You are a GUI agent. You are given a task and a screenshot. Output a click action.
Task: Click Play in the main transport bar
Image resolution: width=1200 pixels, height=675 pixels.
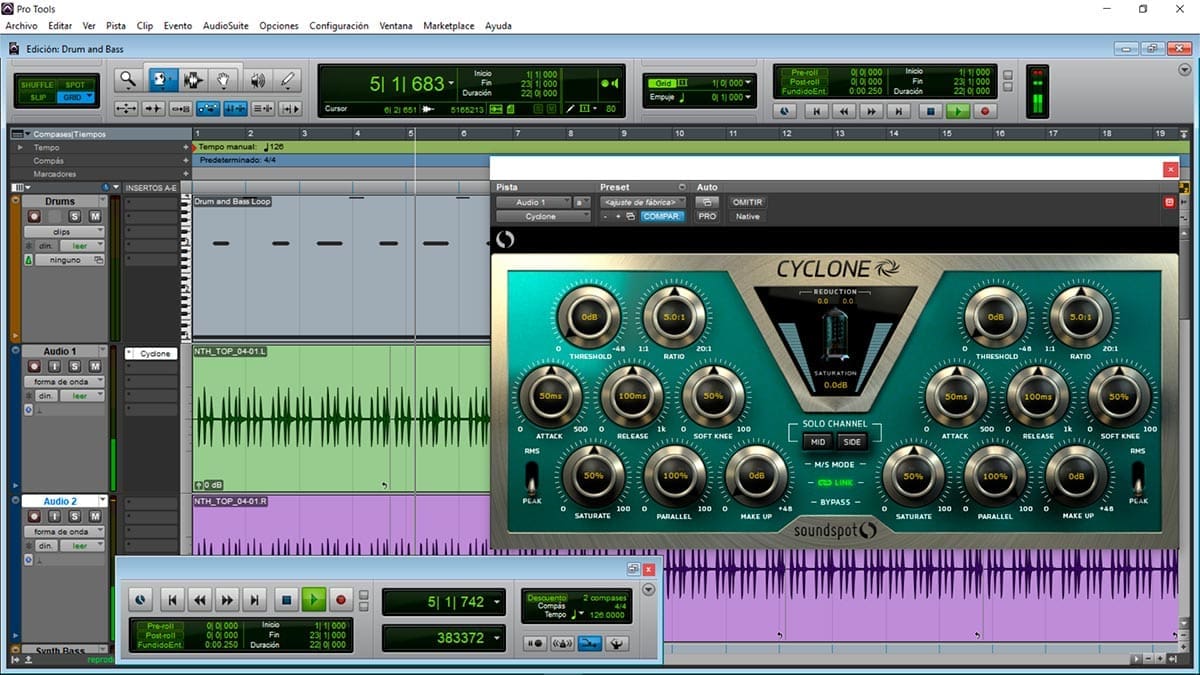click(x=959, y=112)
